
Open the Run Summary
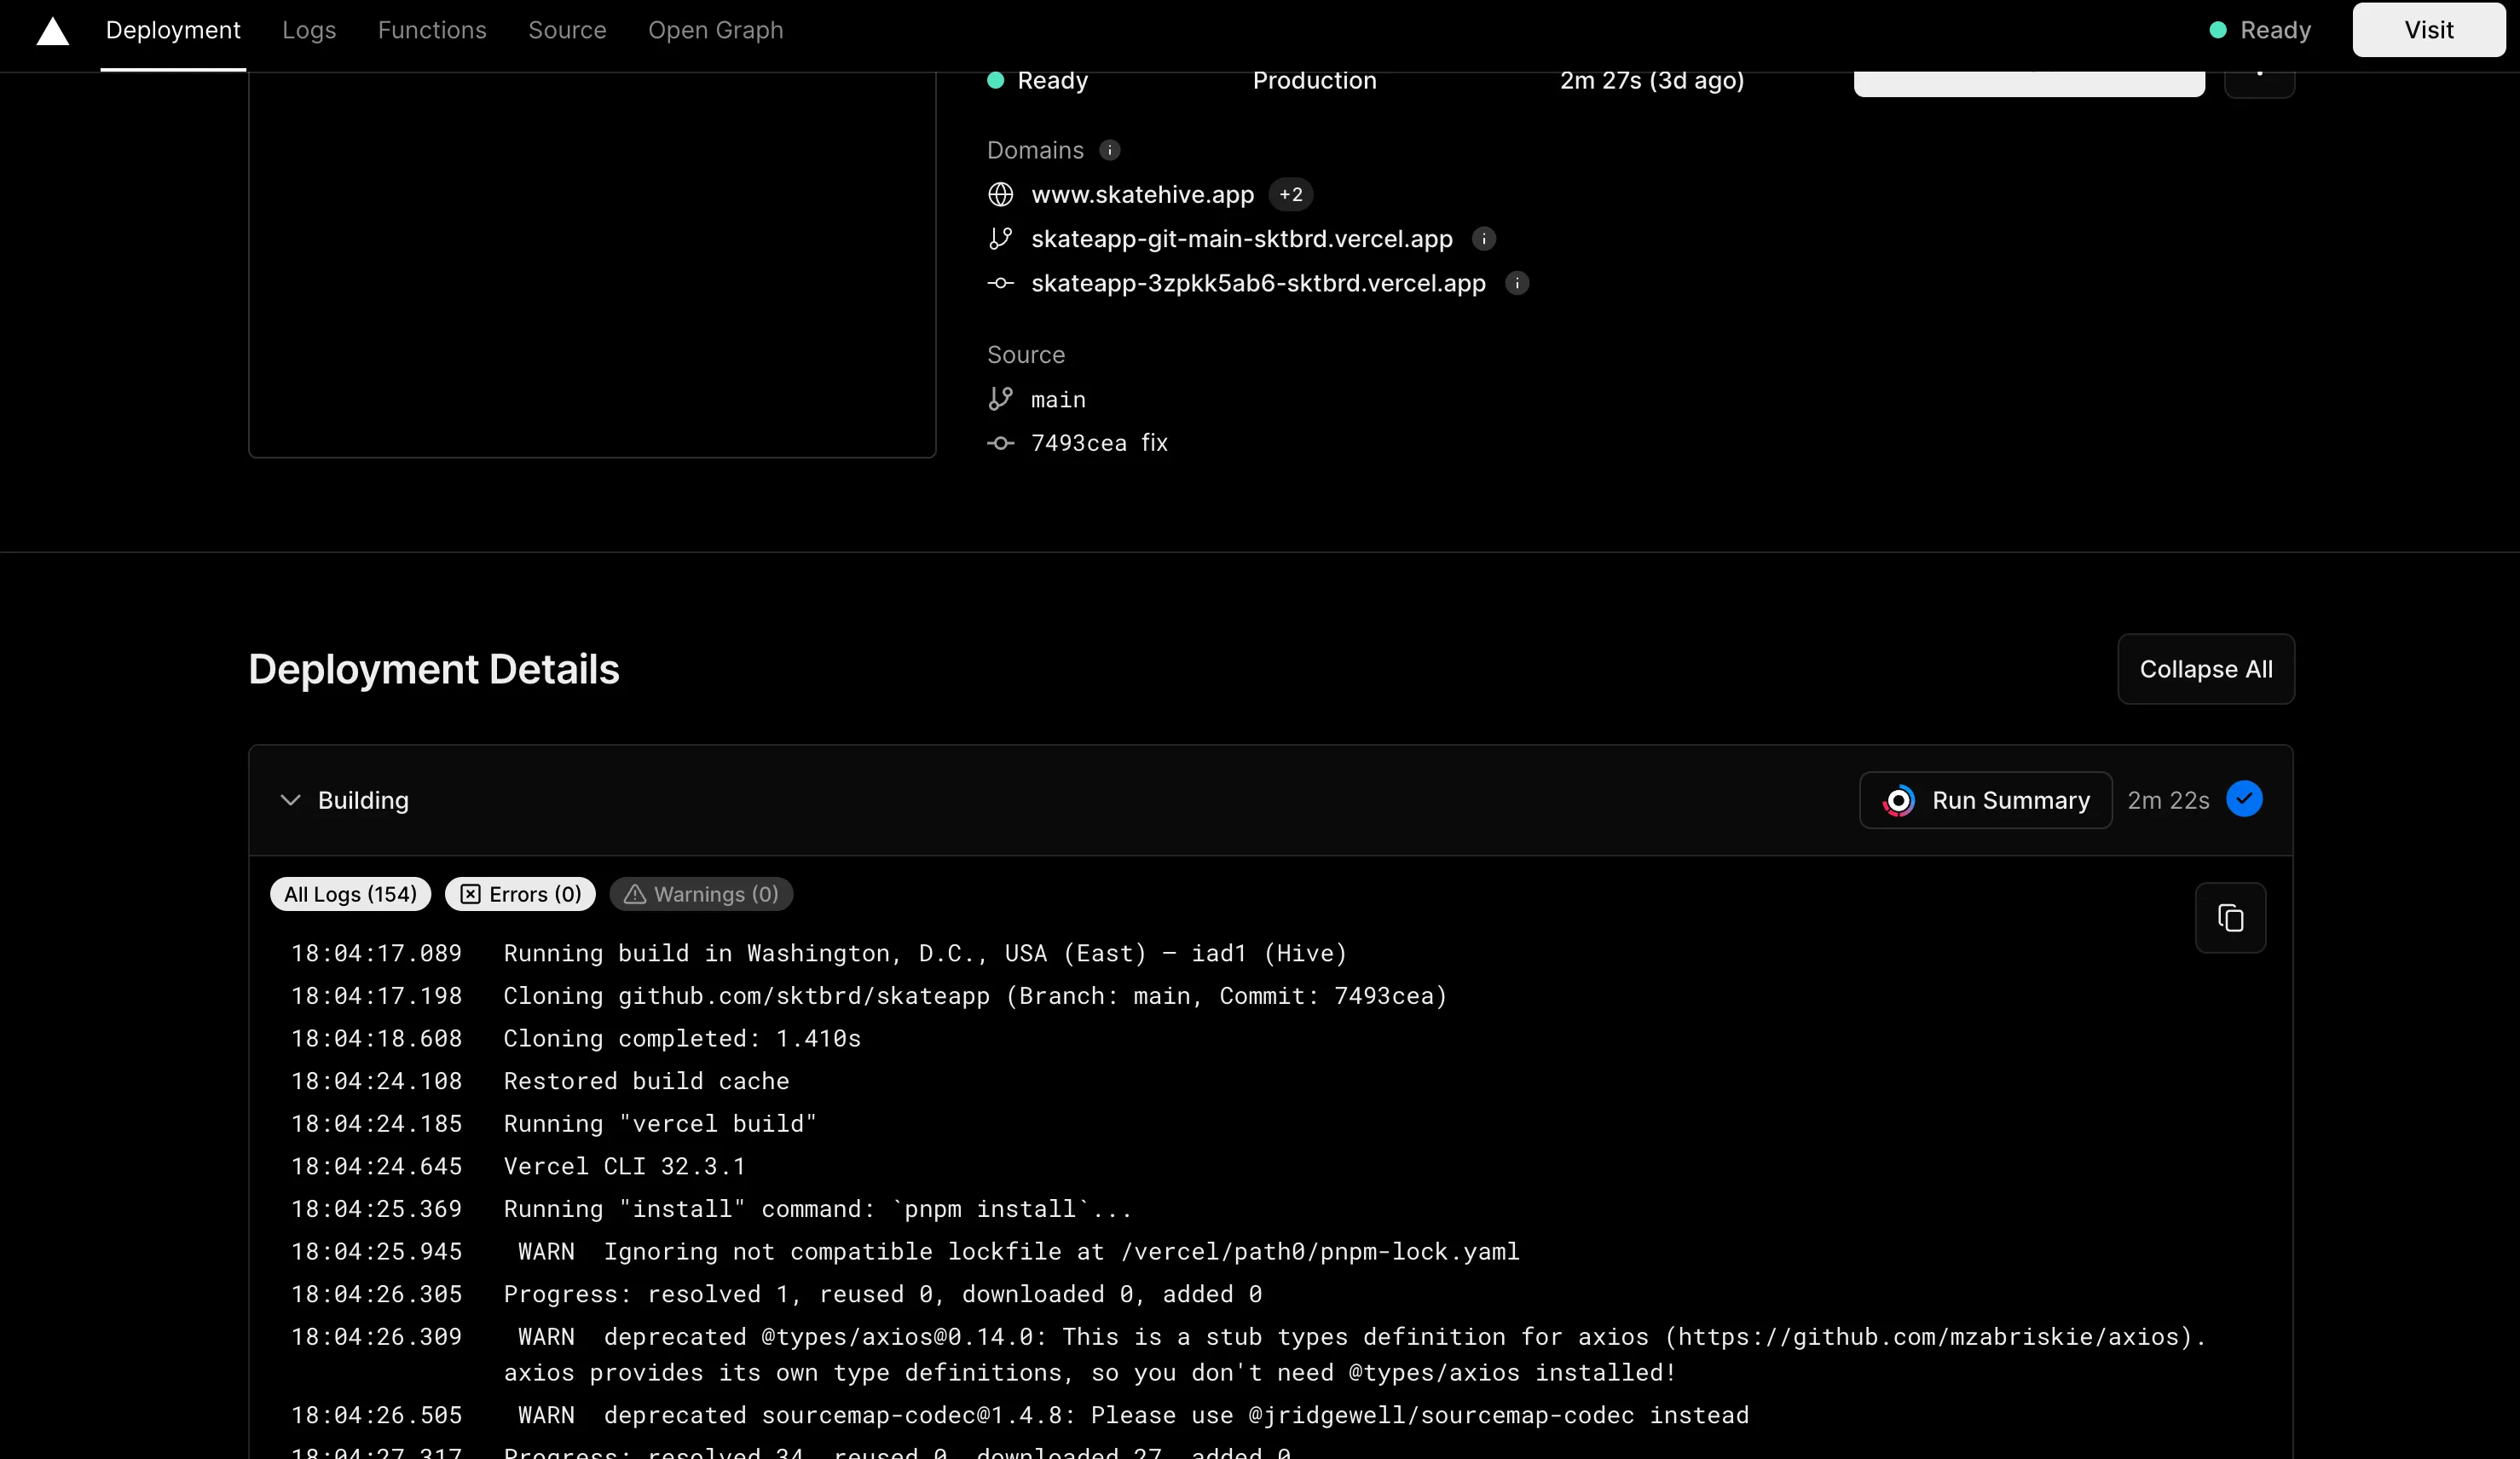coord(1985,800)
